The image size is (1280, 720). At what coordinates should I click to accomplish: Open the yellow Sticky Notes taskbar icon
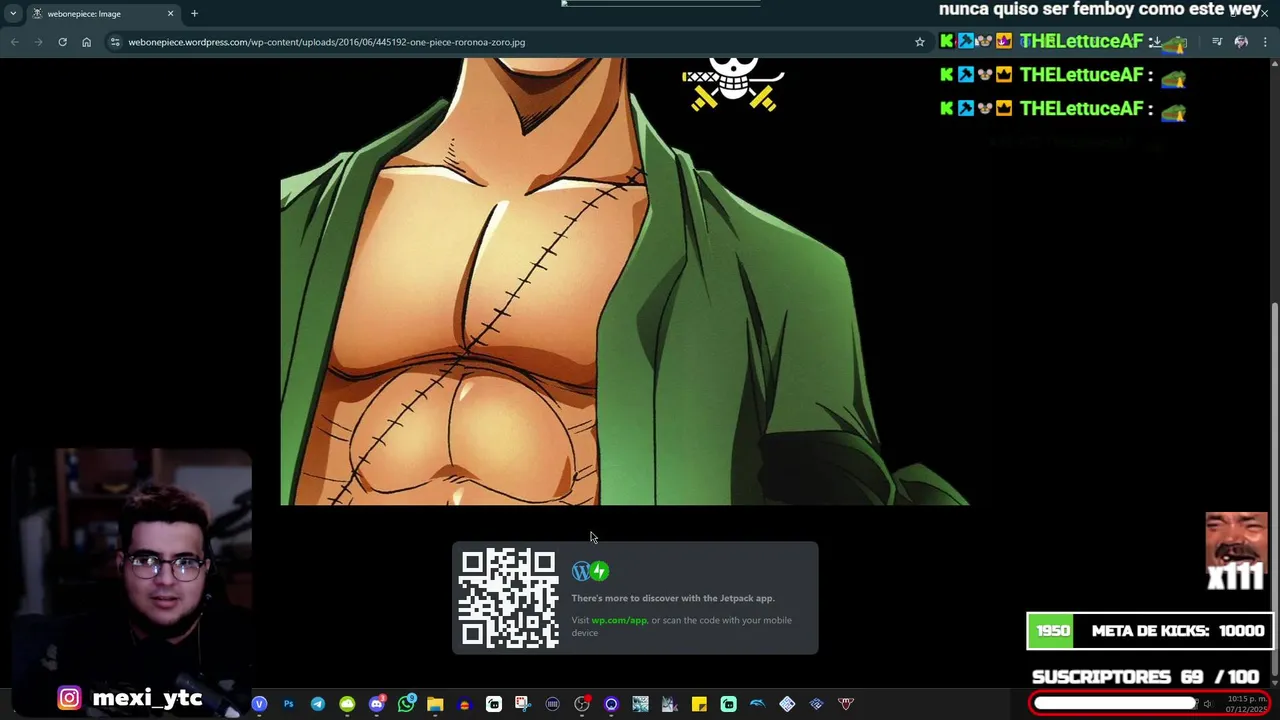pyautogui.click(x=699, y=704)
